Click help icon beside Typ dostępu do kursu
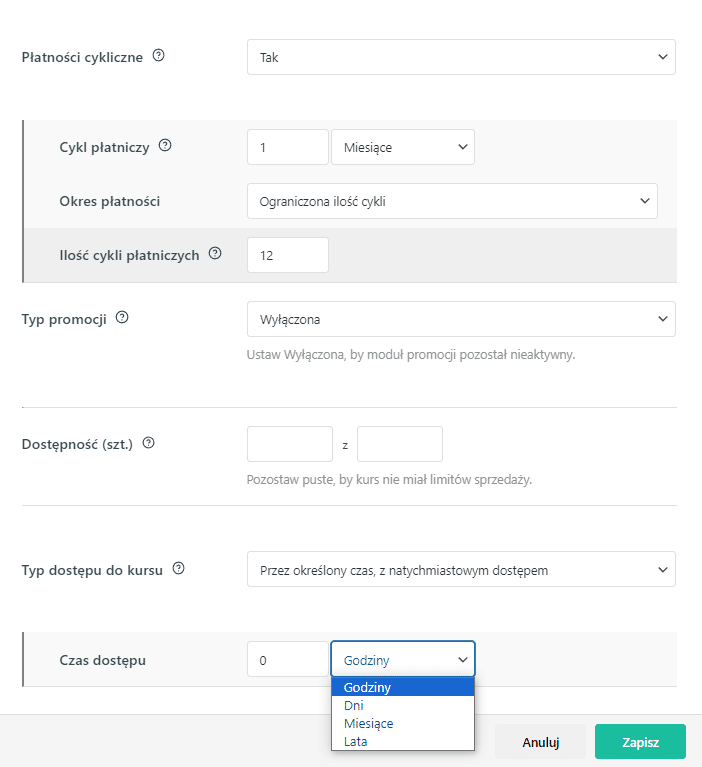The height and width of the screenshot is (767, 702). tap(179, 568)
